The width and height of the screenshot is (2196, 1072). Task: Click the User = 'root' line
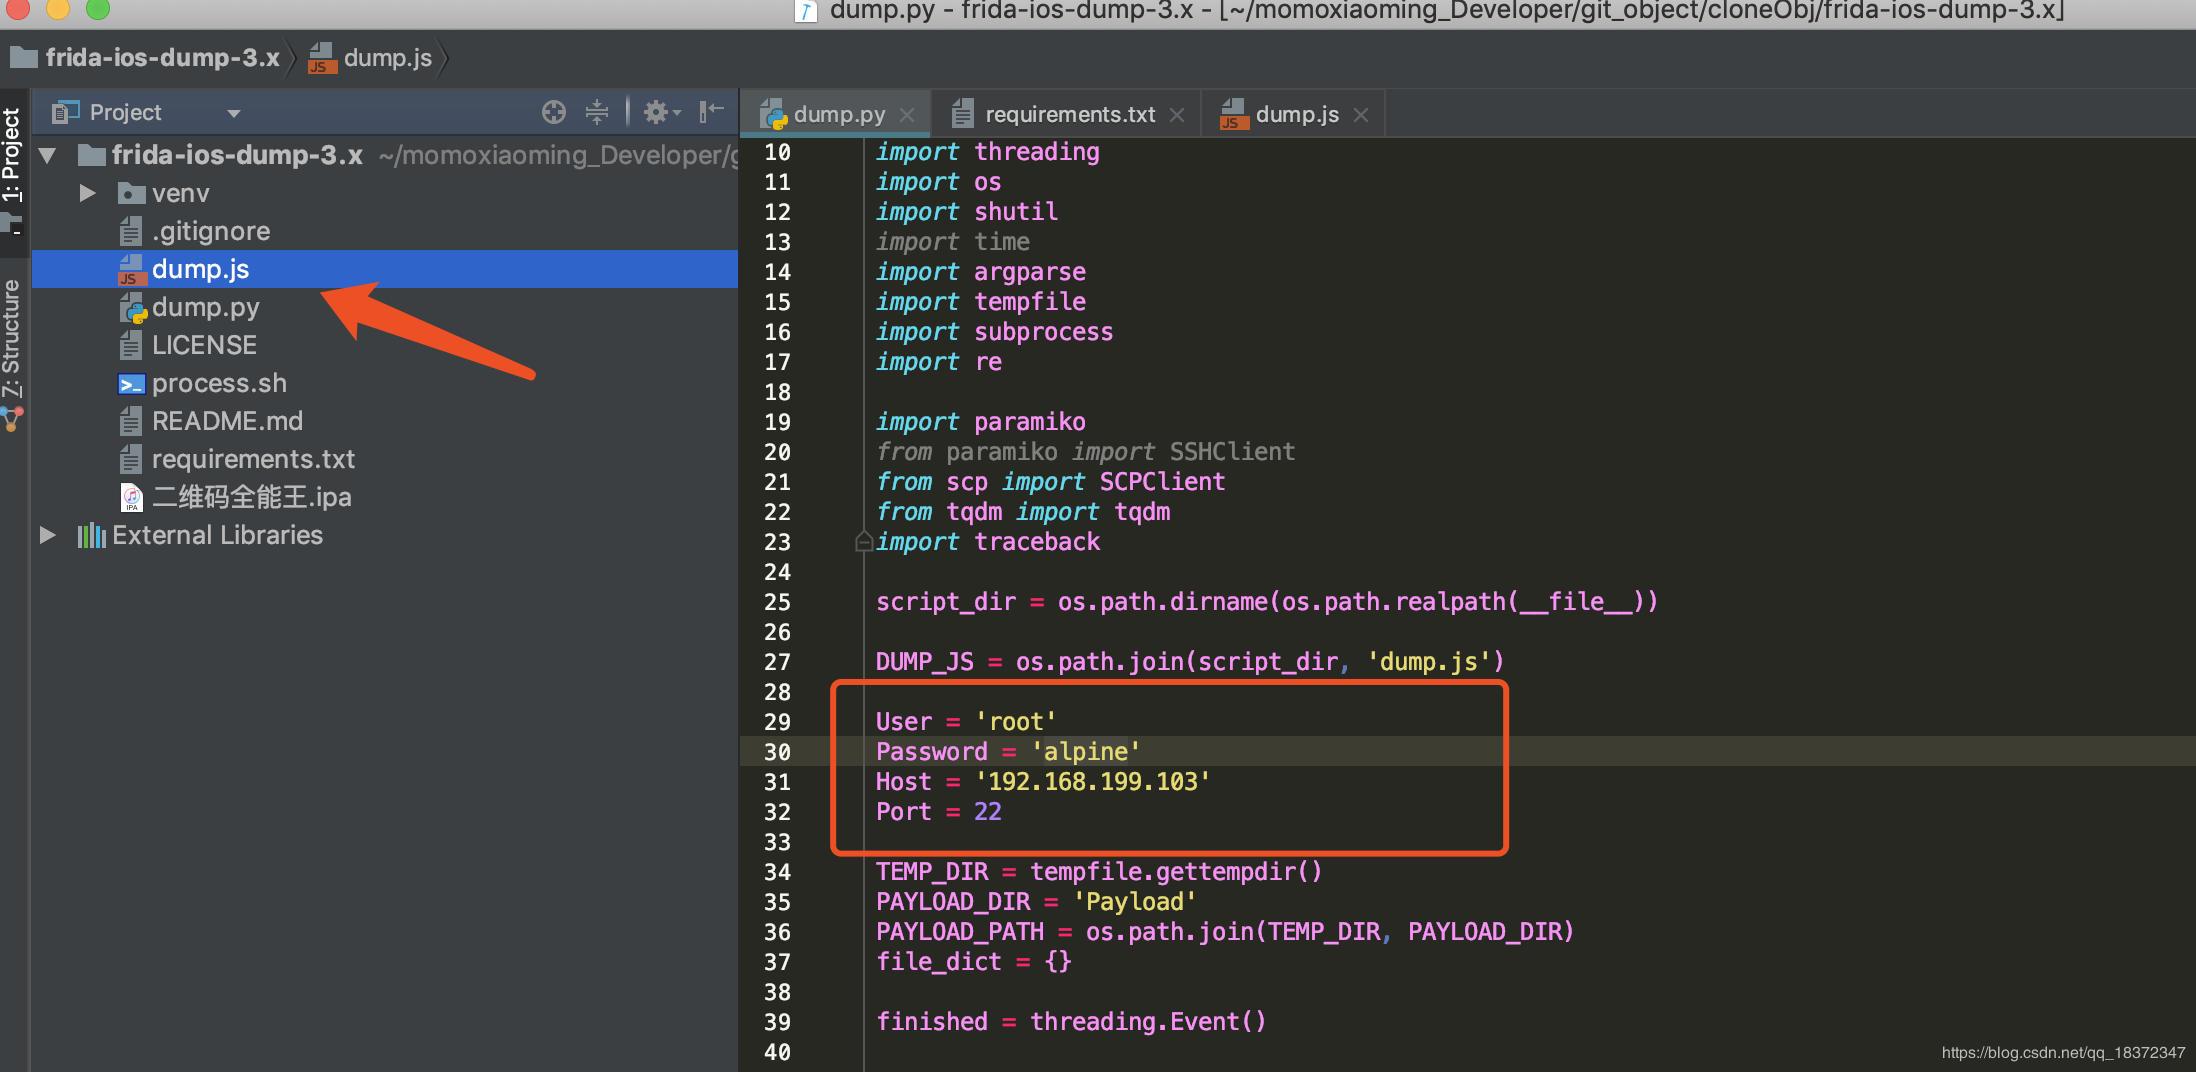965,722
